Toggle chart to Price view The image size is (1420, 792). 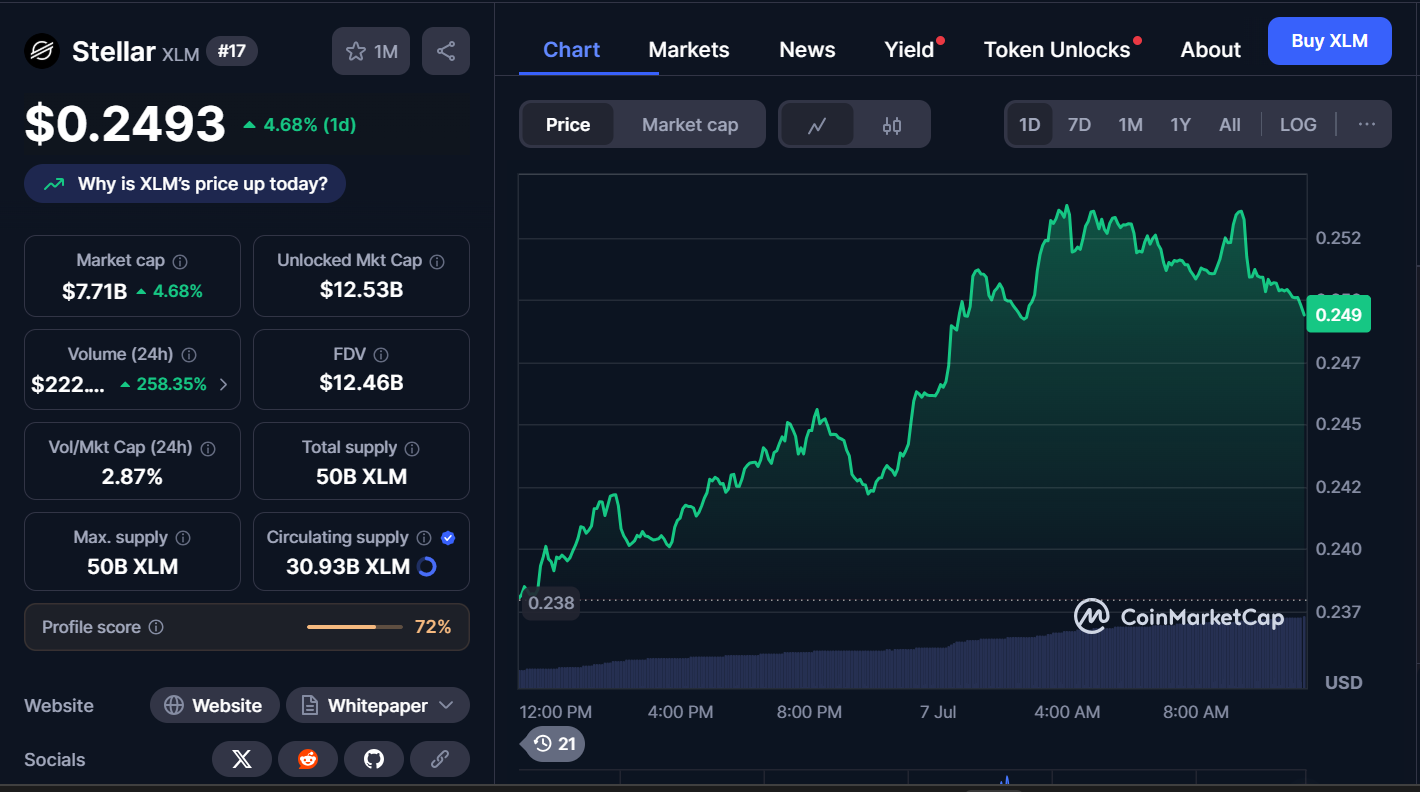[x=567, y=125]
